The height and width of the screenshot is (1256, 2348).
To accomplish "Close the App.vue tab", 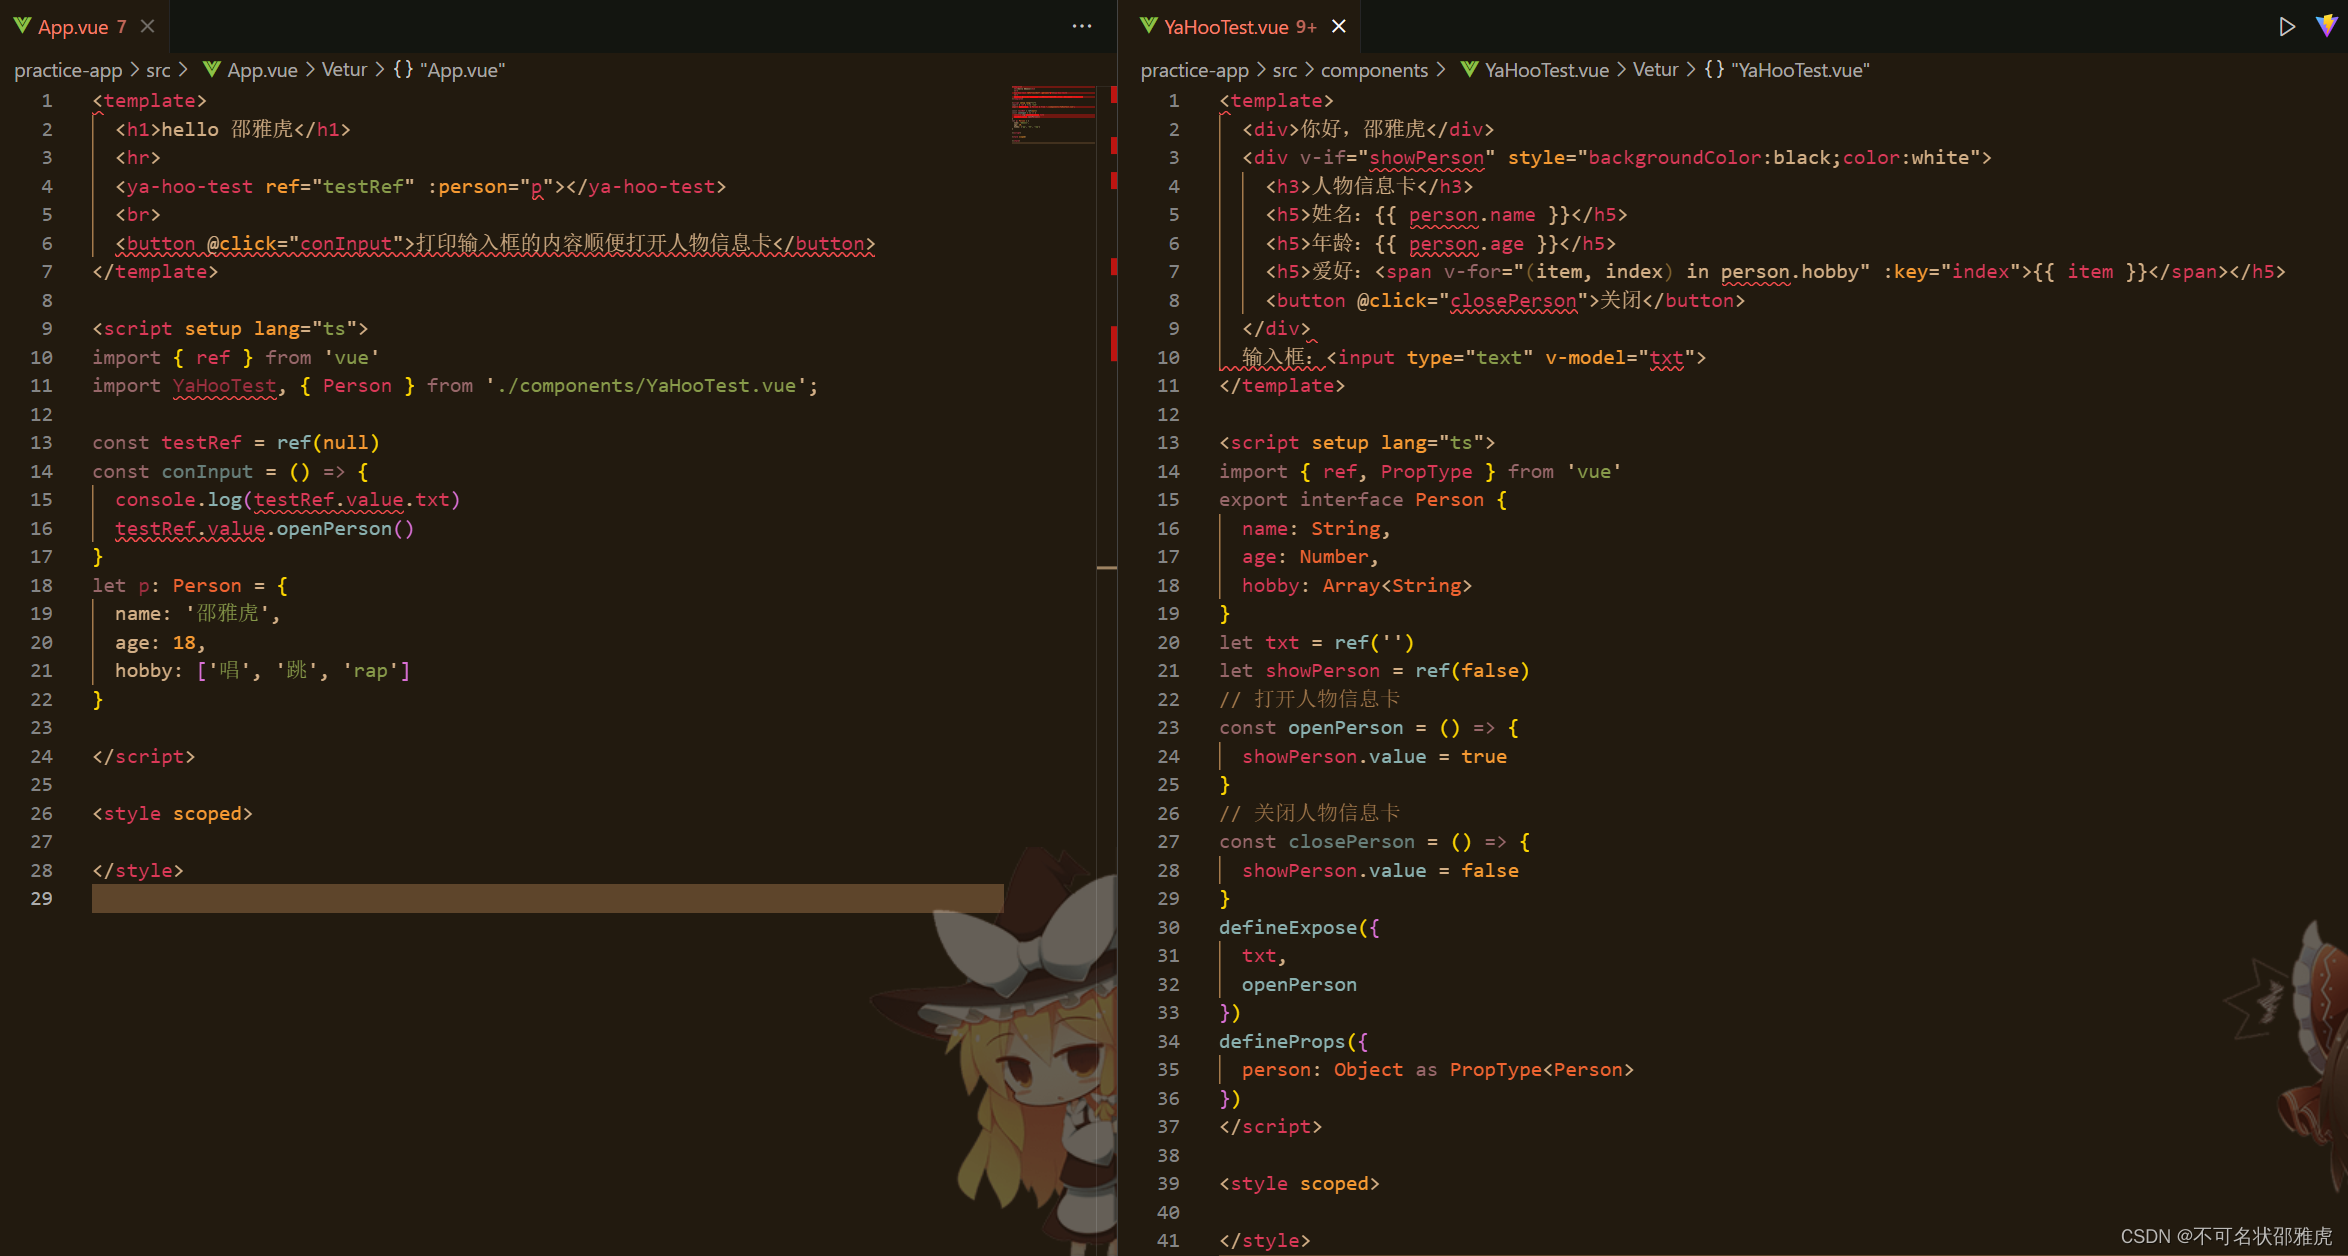I will (148, 26).
